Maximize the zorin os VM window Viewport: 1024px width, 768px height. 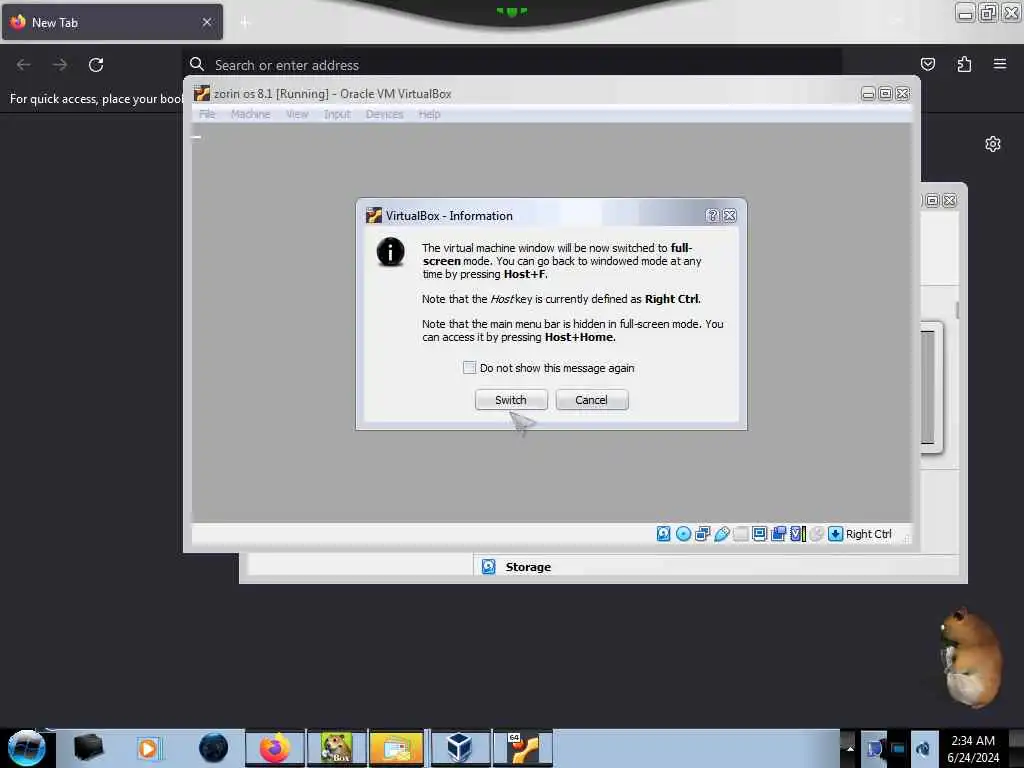[x=885, y=94]
